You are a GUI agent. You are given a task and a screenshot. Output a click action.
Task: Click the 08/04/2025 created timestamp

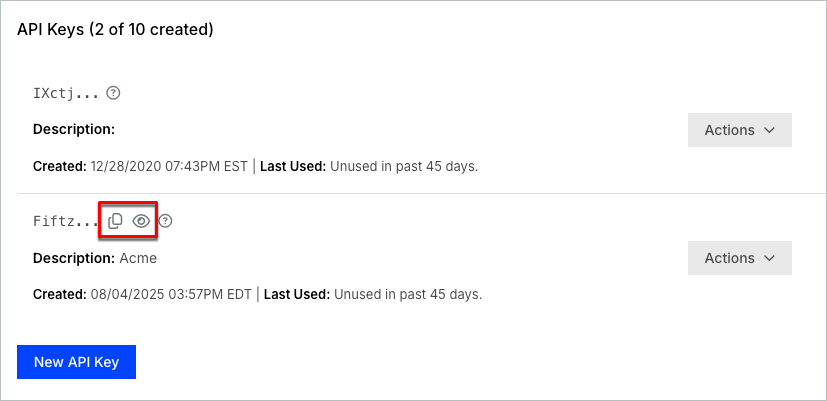tap(171, 294)
